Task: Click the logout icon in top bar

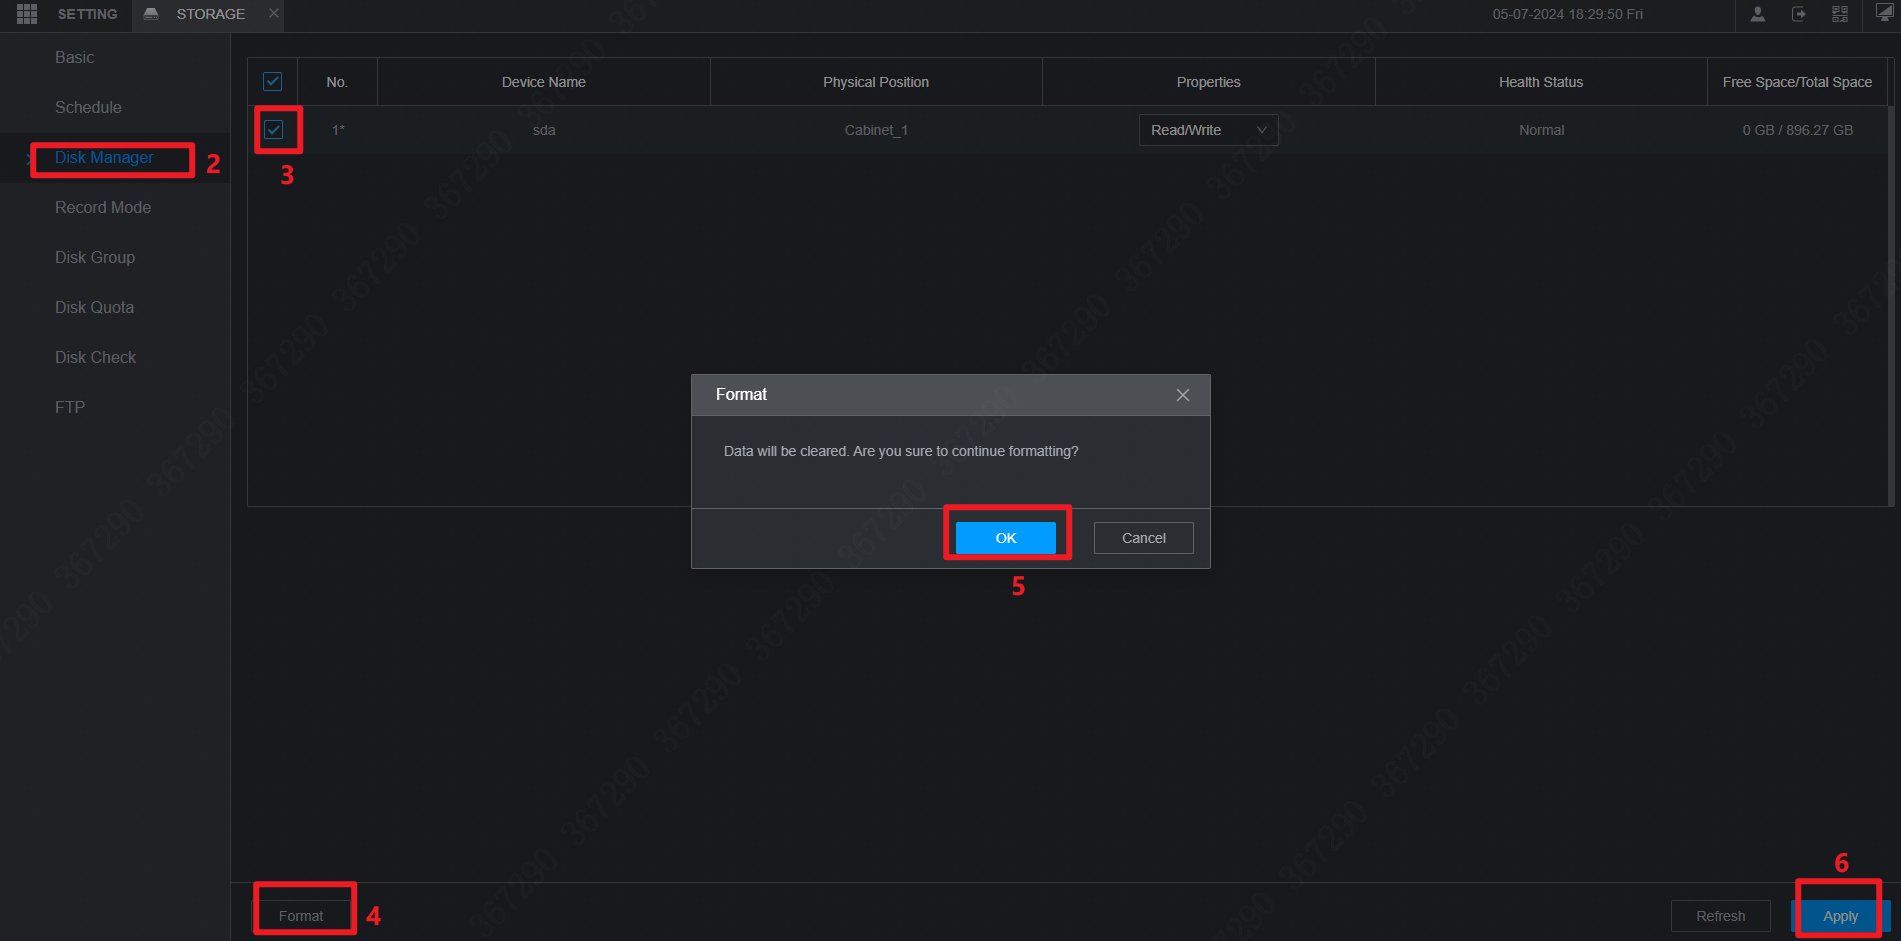Action: (x=1799, y=14)
